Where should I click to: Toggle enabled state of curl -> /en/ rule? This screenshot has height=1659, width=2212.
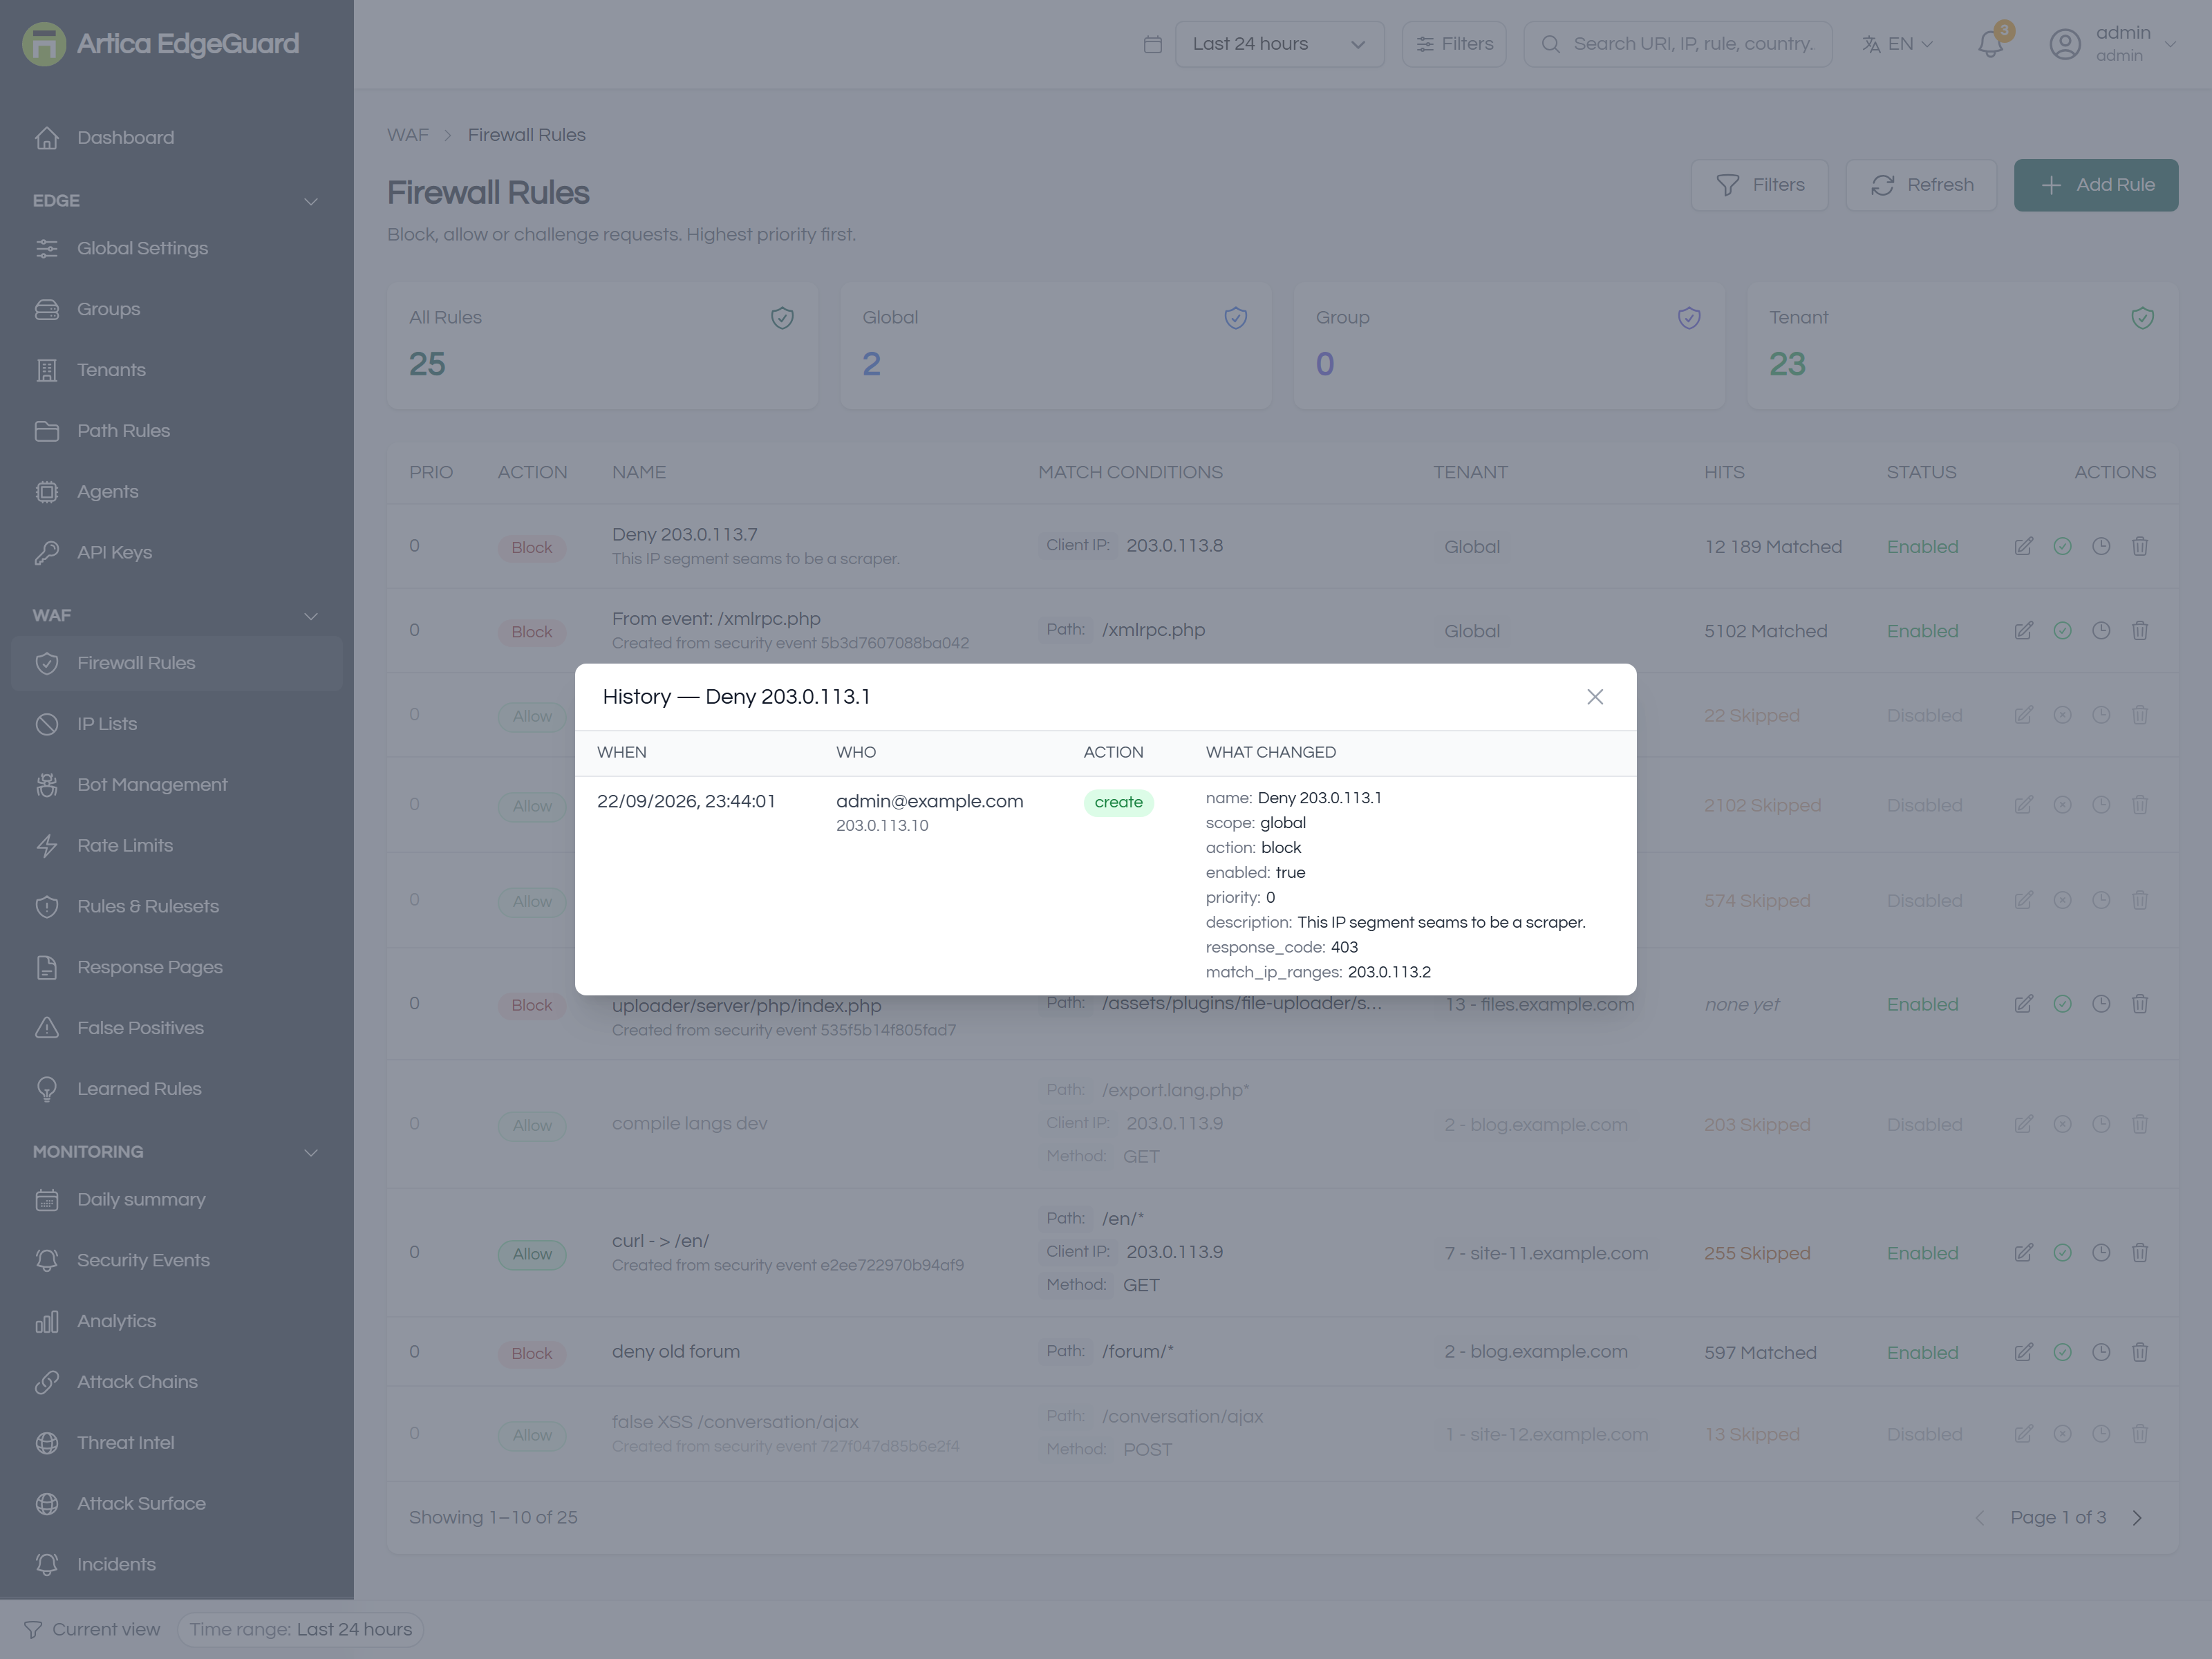(2062, 1252)
